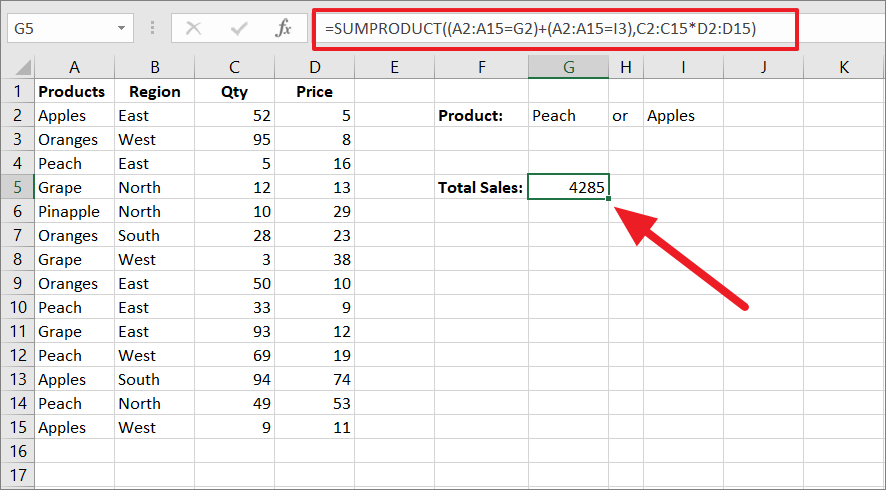Select column A header

(x=74, y=67)
